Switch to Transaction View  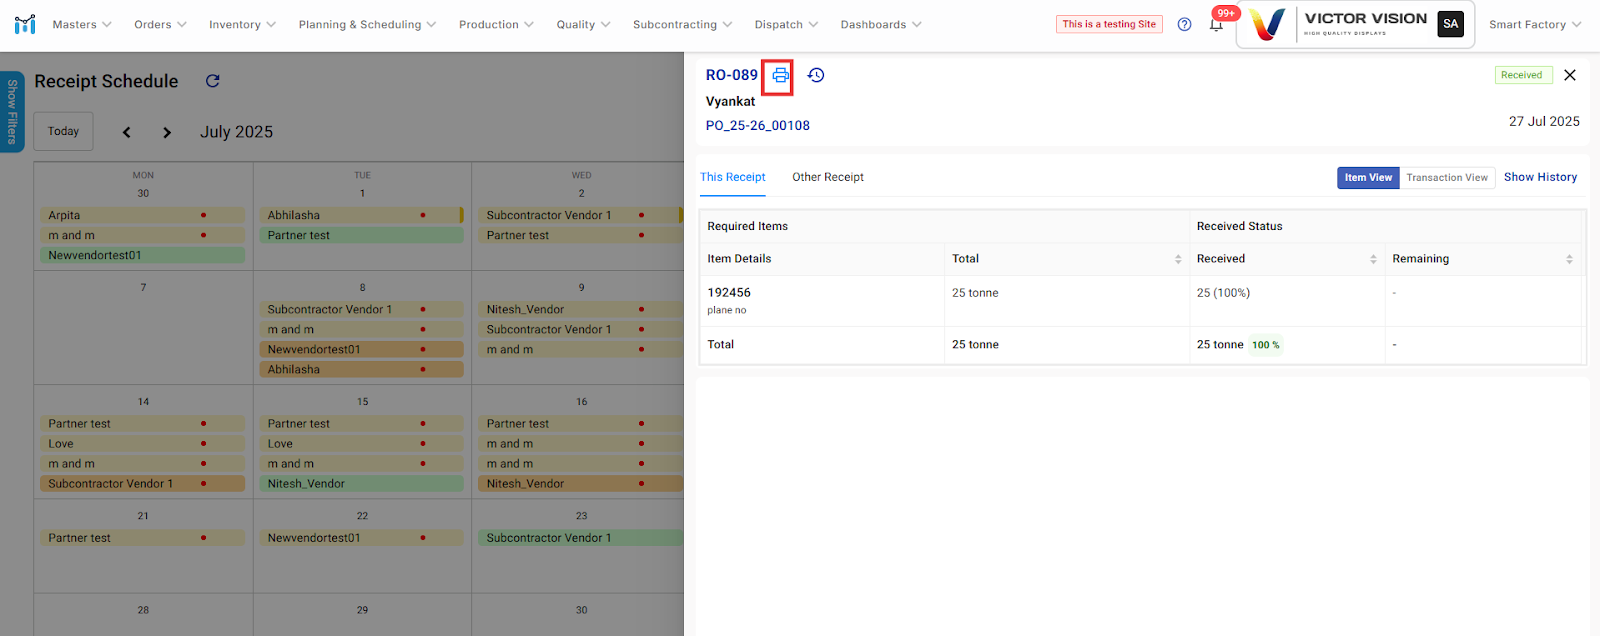(x=1446, y=178)
